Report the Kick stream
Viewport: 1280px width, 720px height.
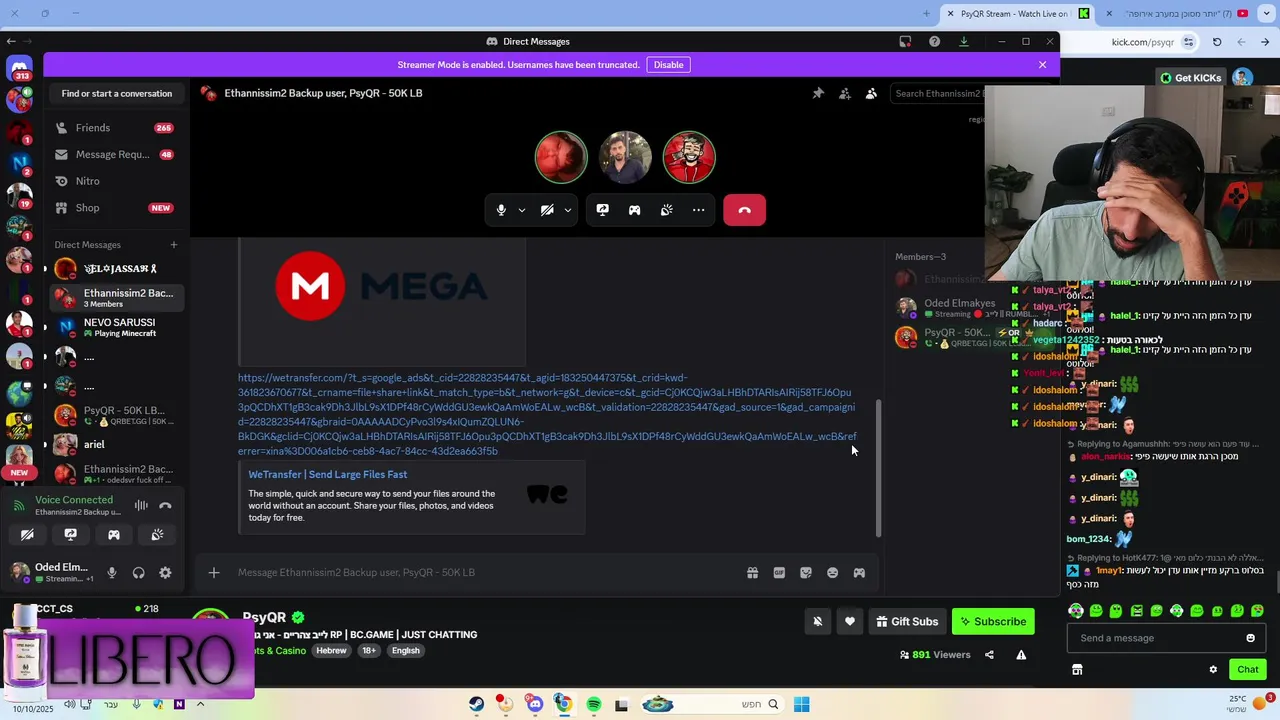[x=1021, y=655]
